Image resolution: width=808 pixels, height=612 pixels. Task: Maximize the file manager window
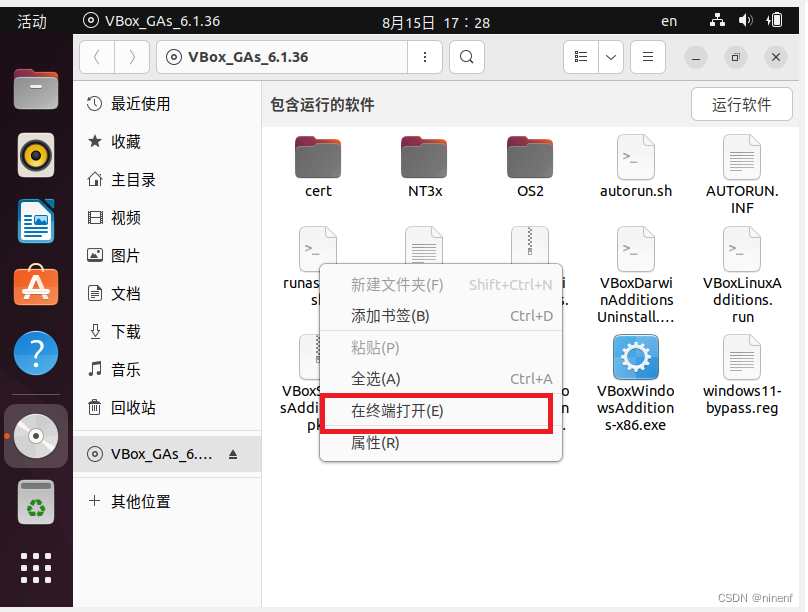[x=735, y=57]
